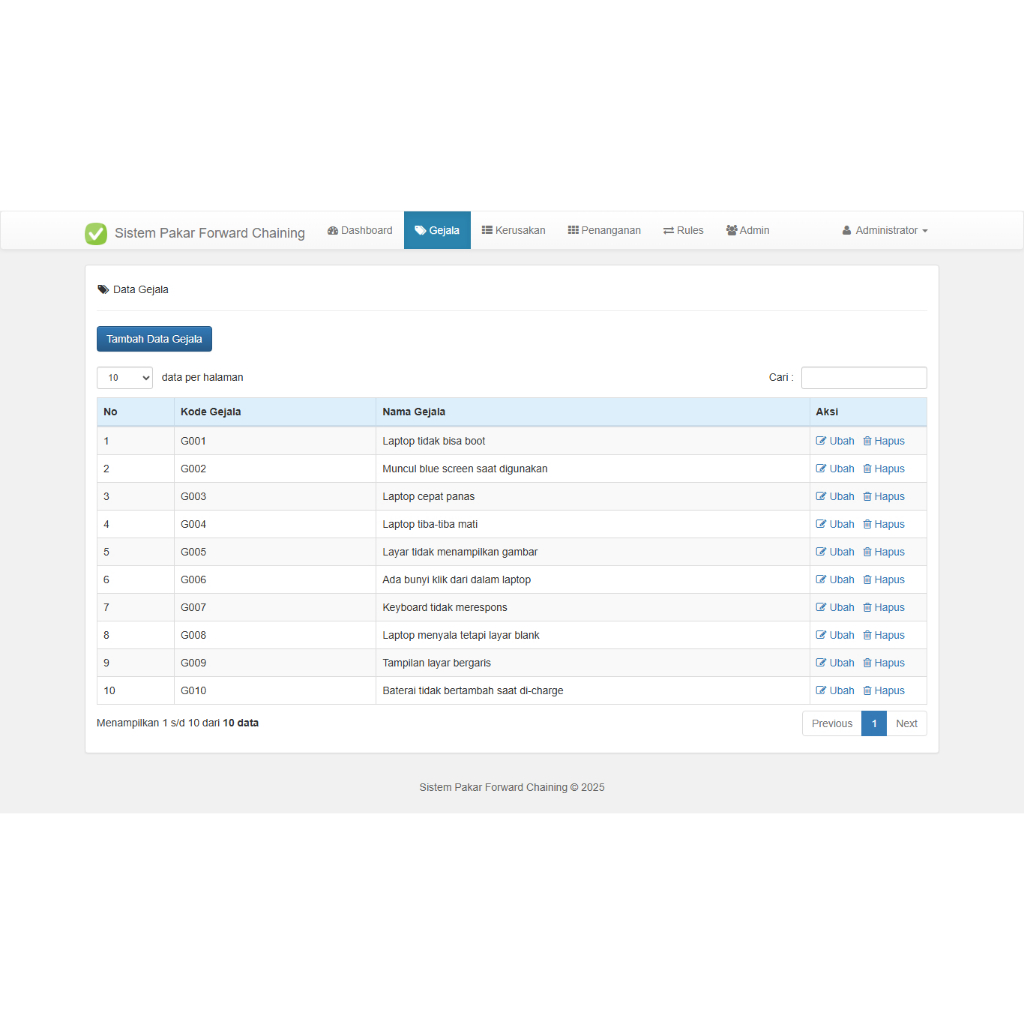This screenshot has width=1024, height=1024.
Task: Select the Gejala tab in navbar
Action: tap(437, 231)
